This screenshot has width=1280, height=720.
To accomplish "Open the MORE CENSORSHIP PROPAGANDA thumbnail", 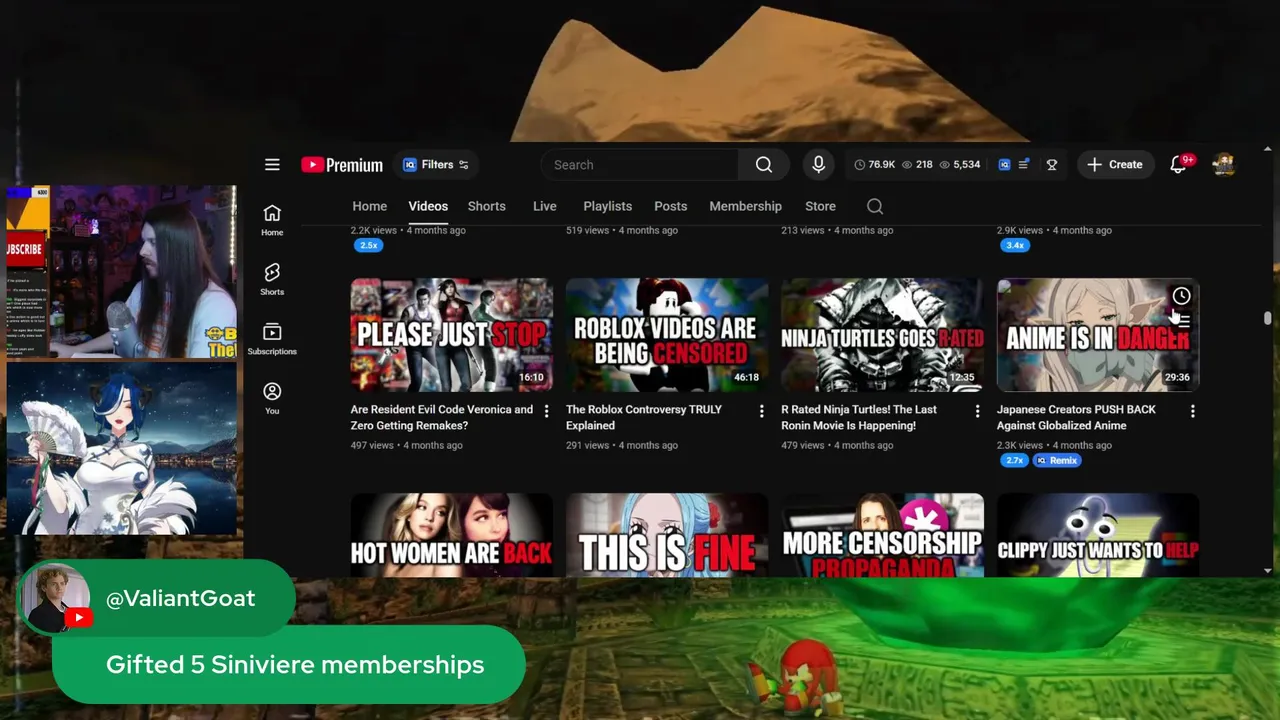I will click(882, 535).
